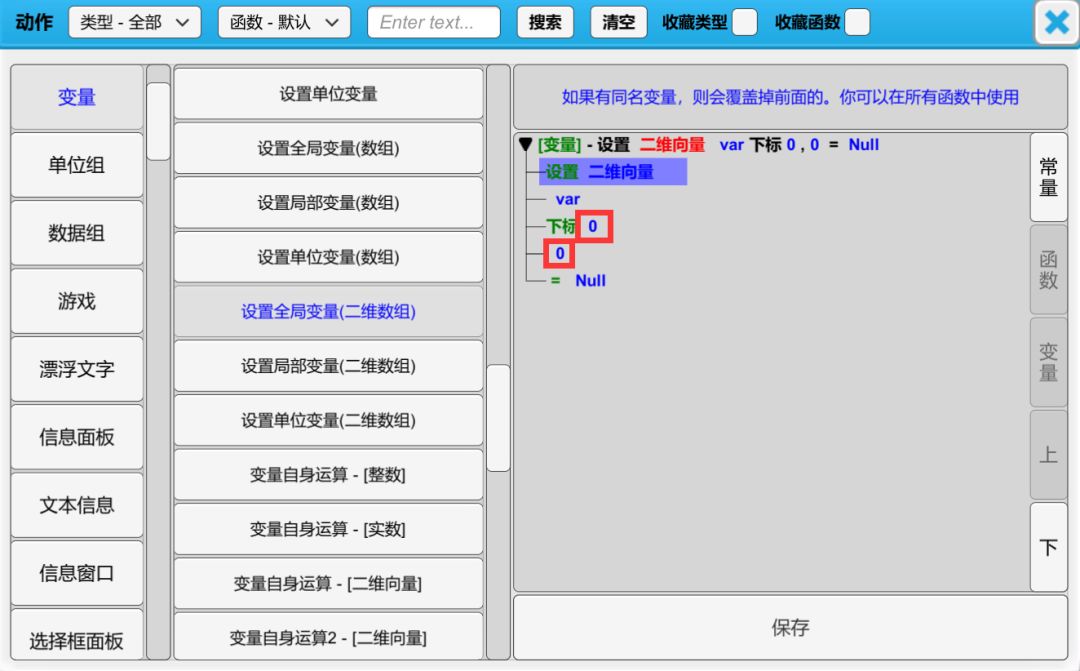The height and width of the screenshot is (671, 1080).
Task: Open the 类型 - 全部 dropdown
Action: click(x=134, y=22)
